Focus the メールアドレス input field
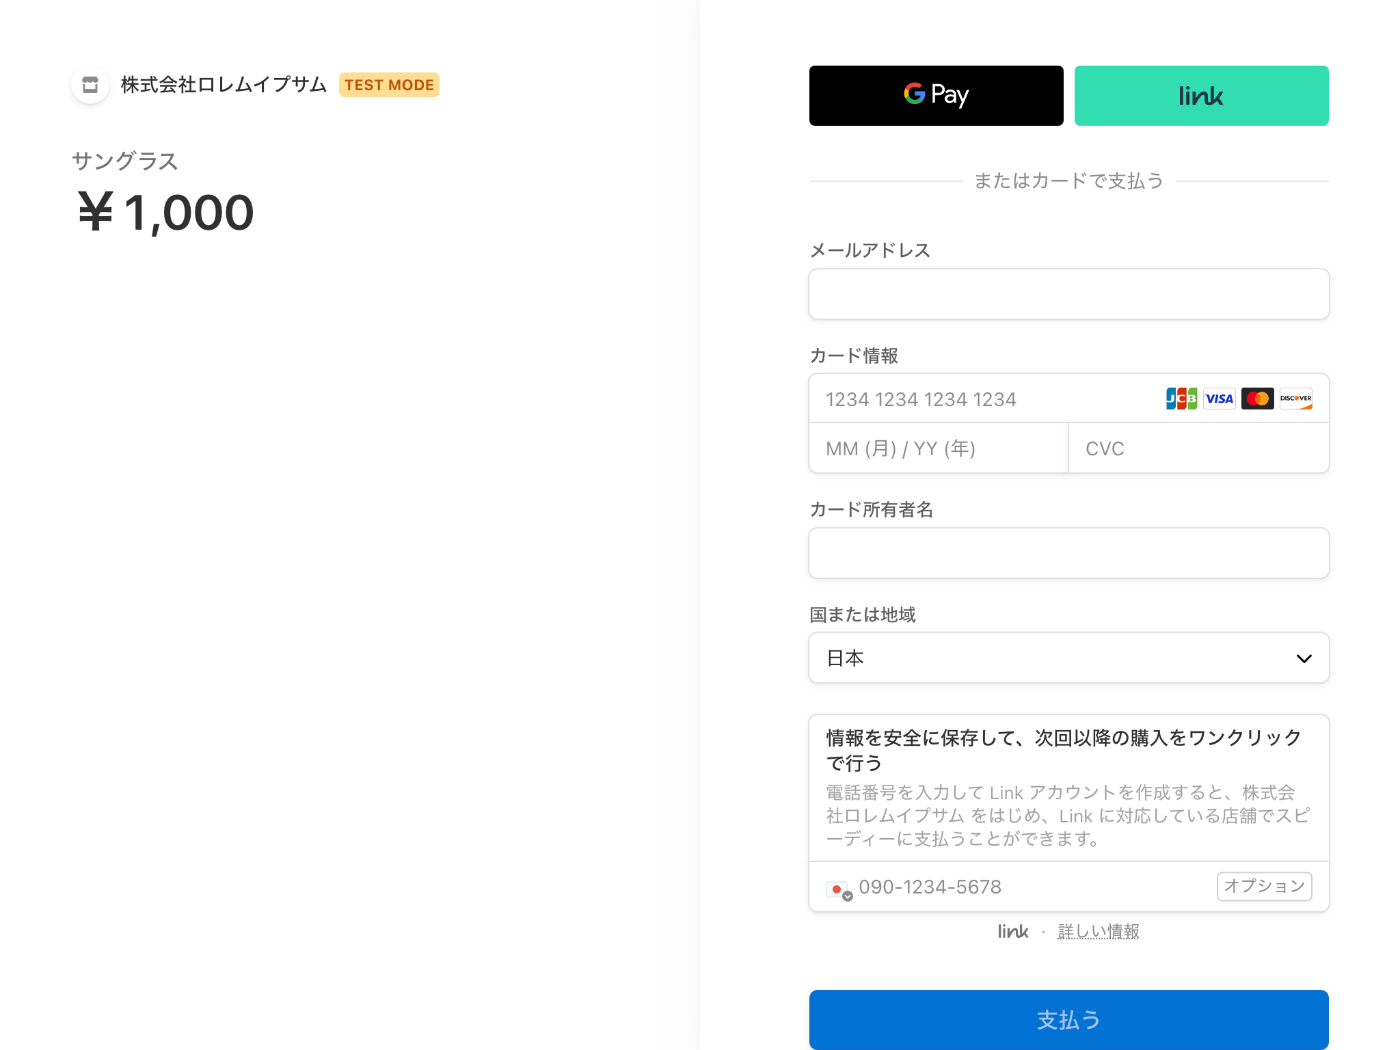The height and width of the screenshot is (1050, 1400). click(1069, 294)
